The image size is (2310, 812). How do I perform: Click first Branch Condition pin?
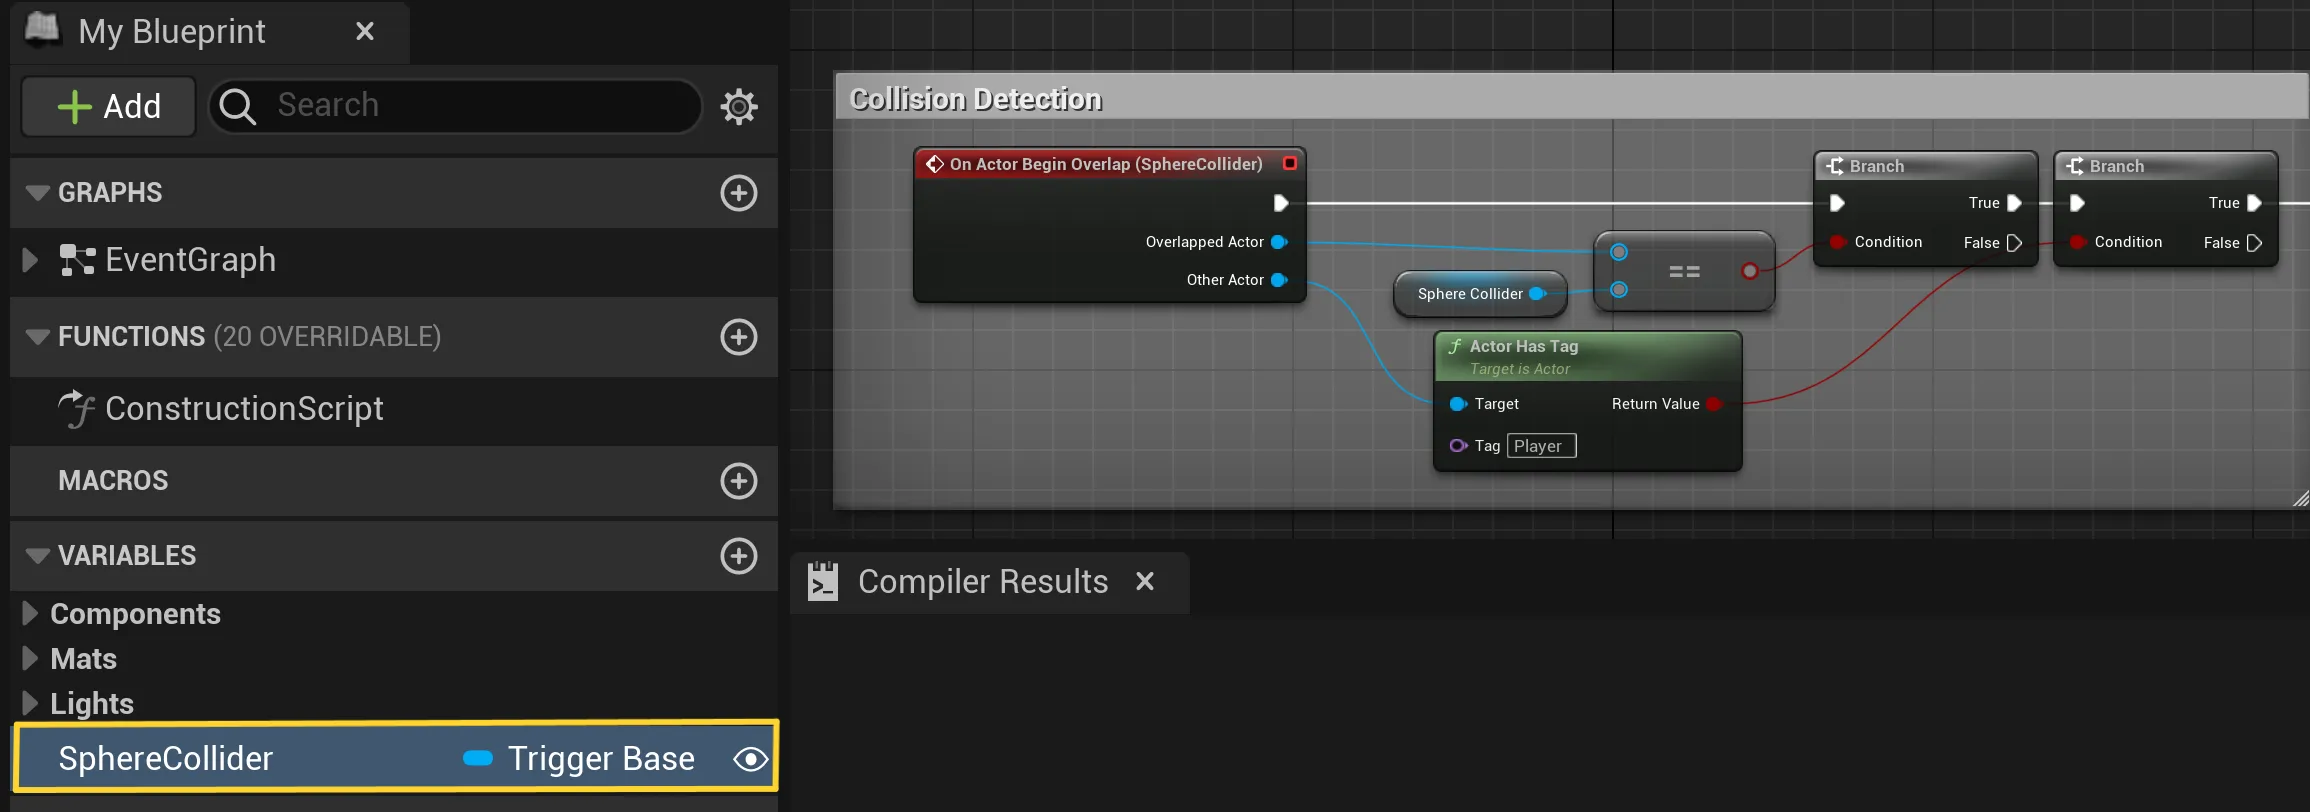point(1837,242)
